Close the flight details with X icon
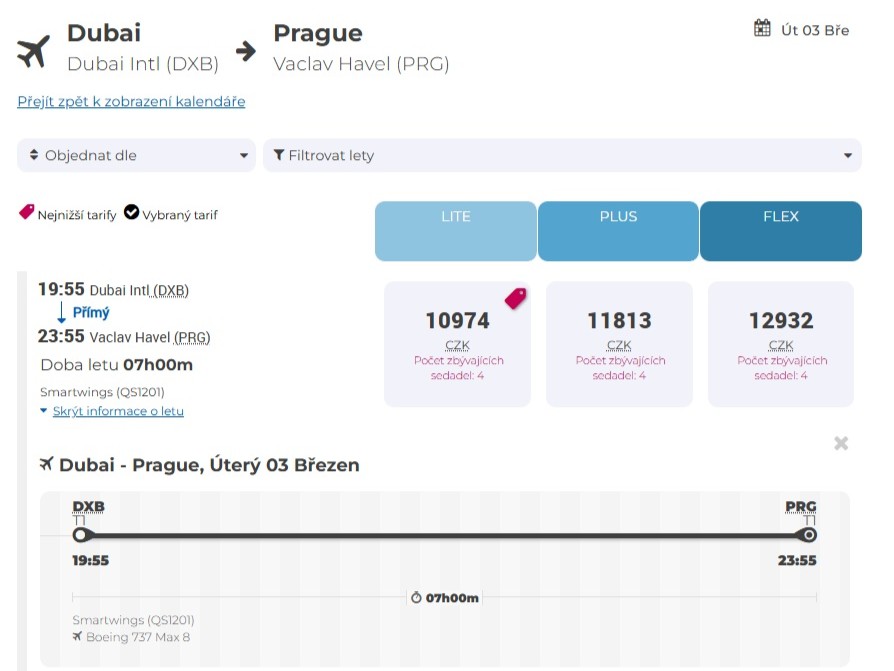This screenshot has width=894, height=671. tap(841, 443)
